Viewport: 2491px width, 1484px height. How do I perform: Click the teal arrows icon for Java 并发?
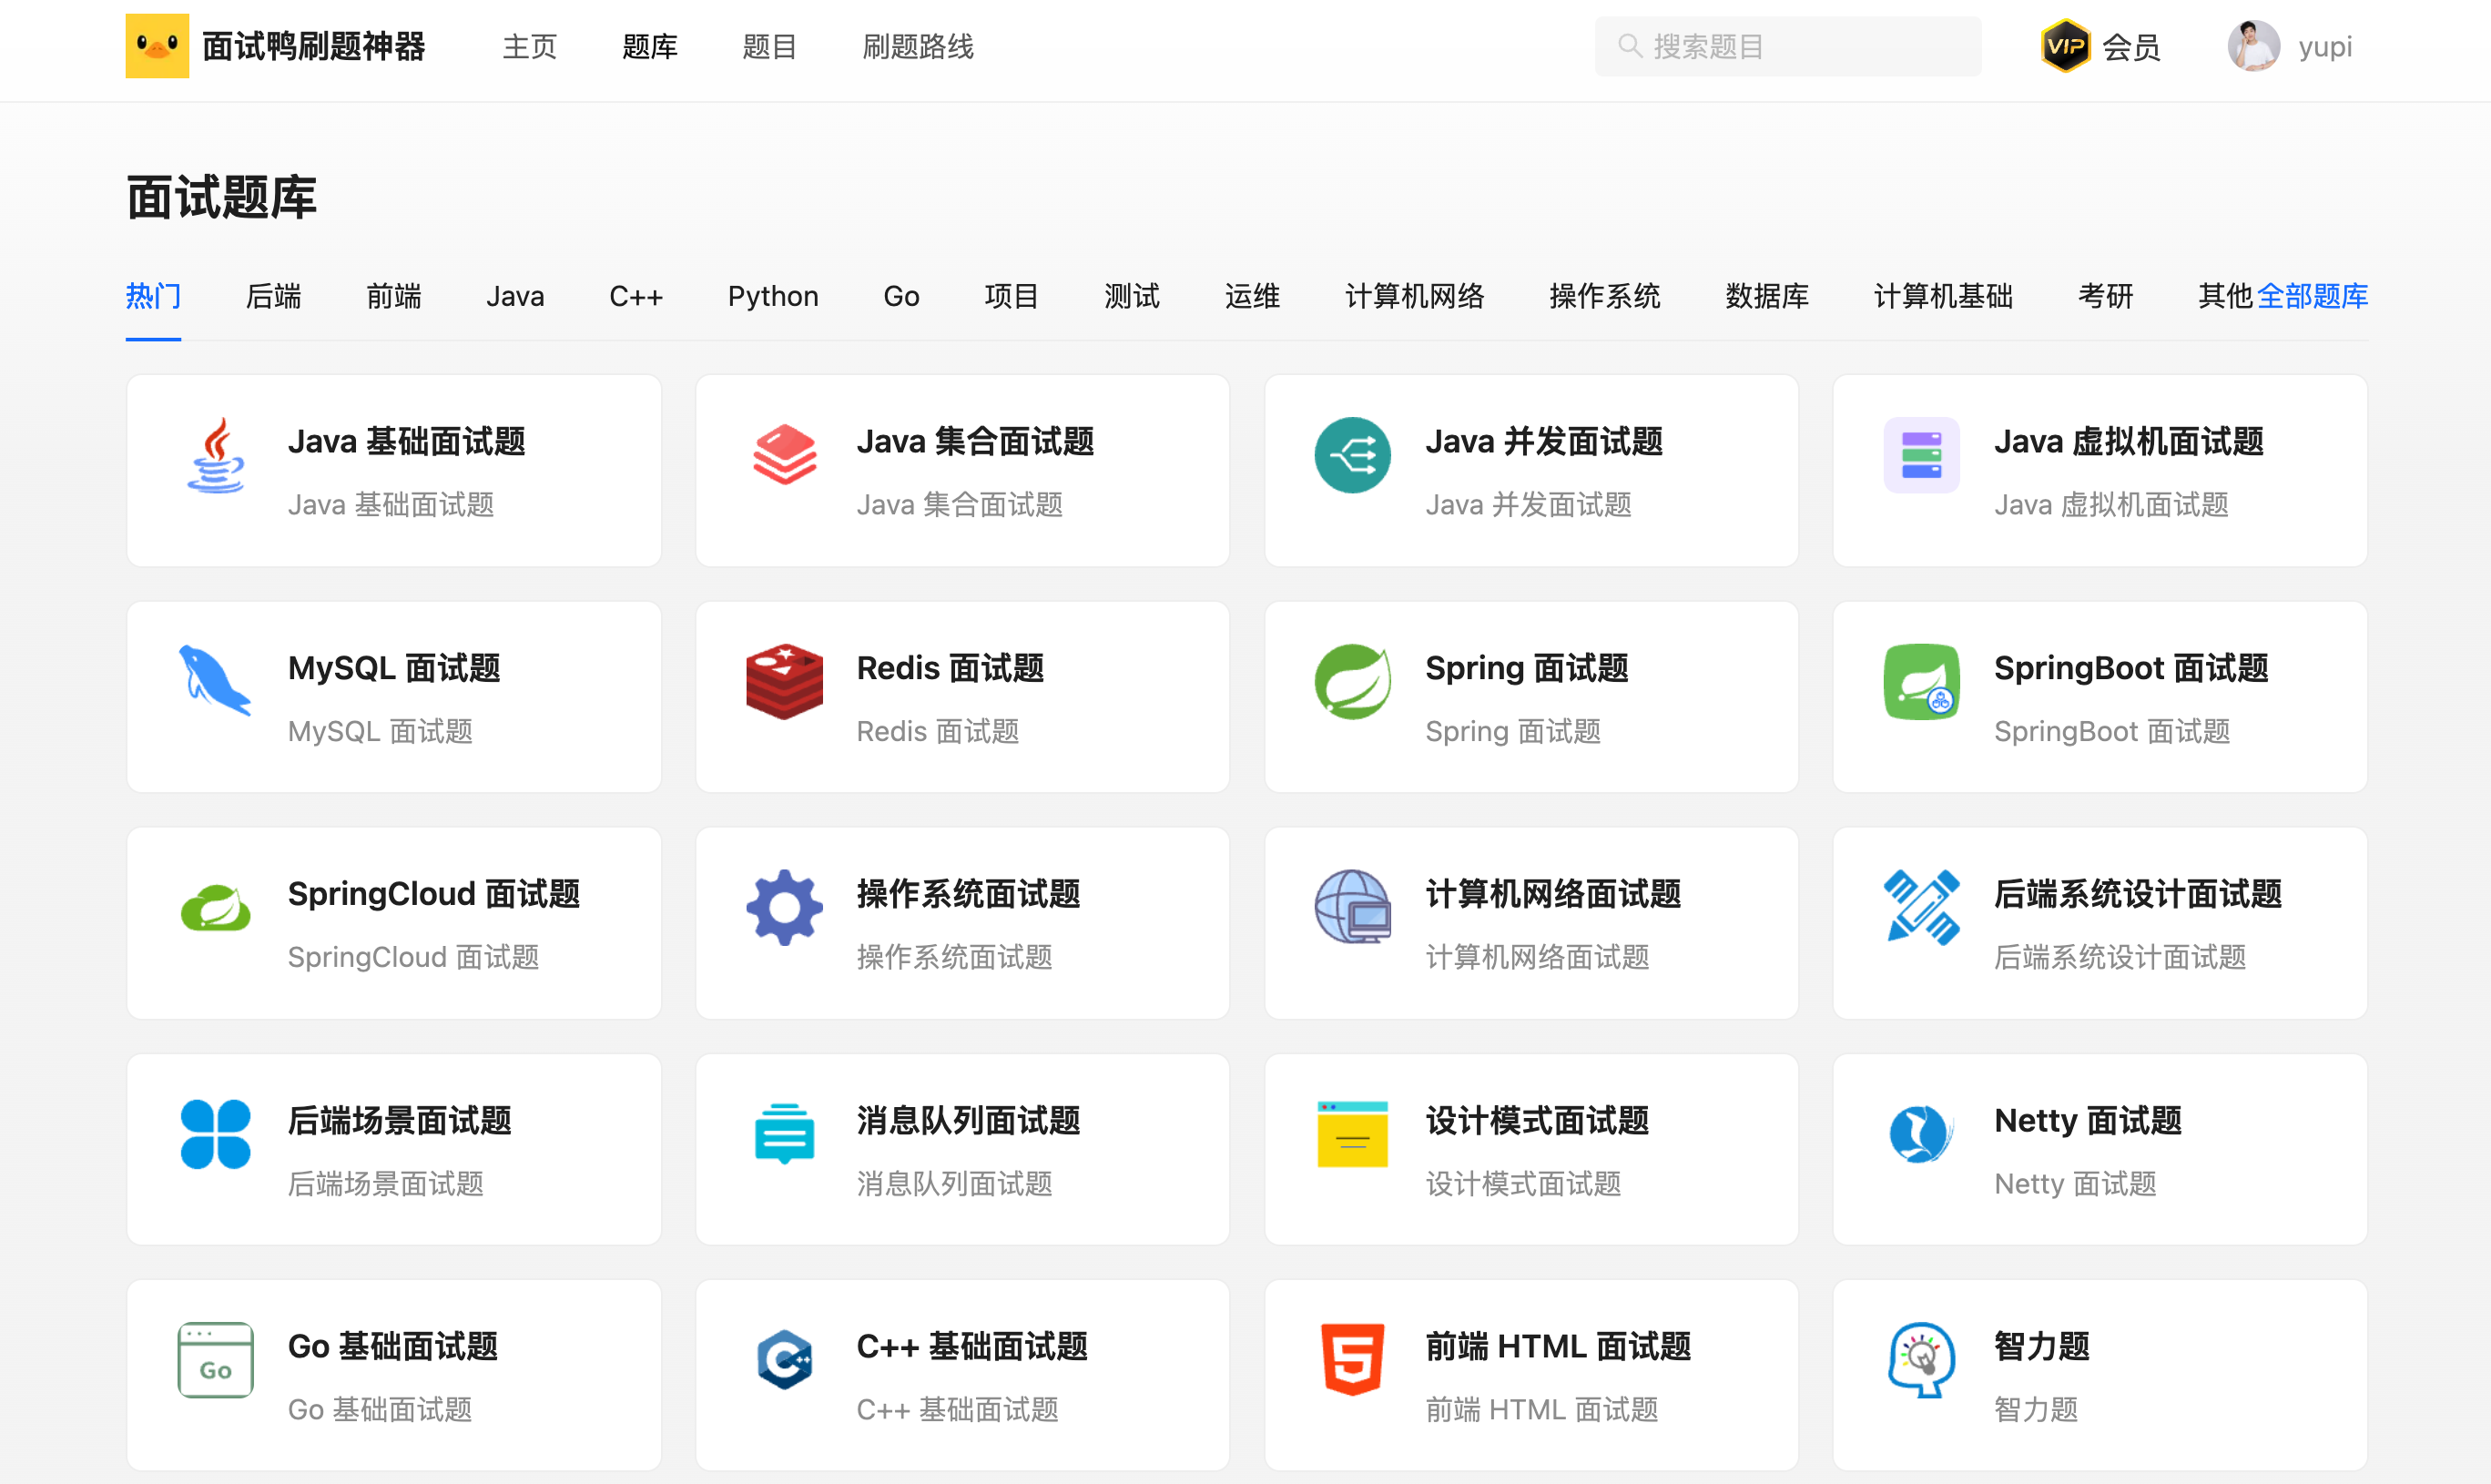1352,455
